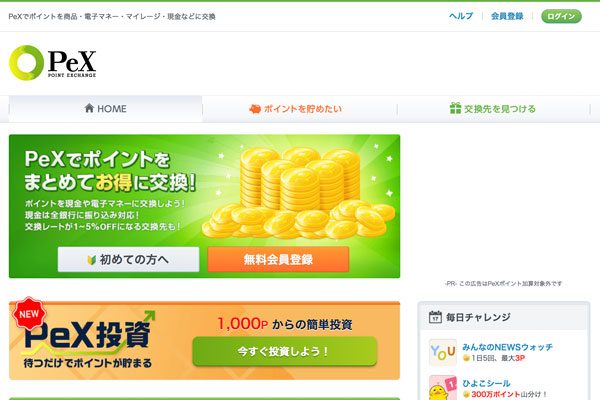Click the house icon beside HOME
This screenshot has height=400, width=600.
point(89,108)
